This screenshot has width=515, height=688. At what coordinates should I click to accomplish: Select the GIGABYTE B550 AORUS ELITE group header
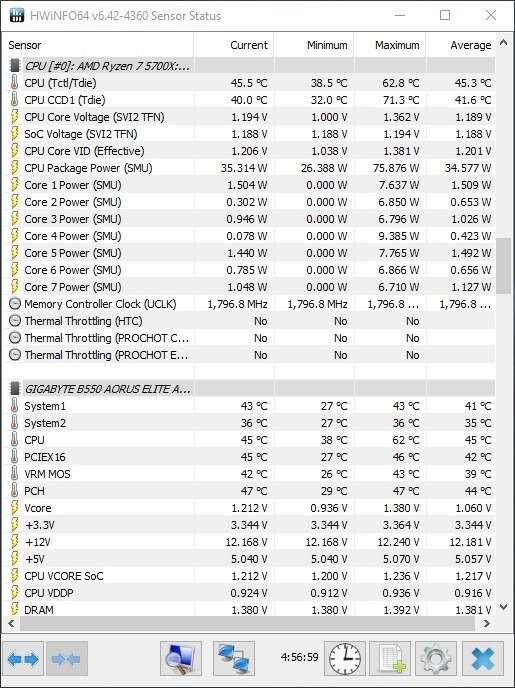(x=251, y=389)
